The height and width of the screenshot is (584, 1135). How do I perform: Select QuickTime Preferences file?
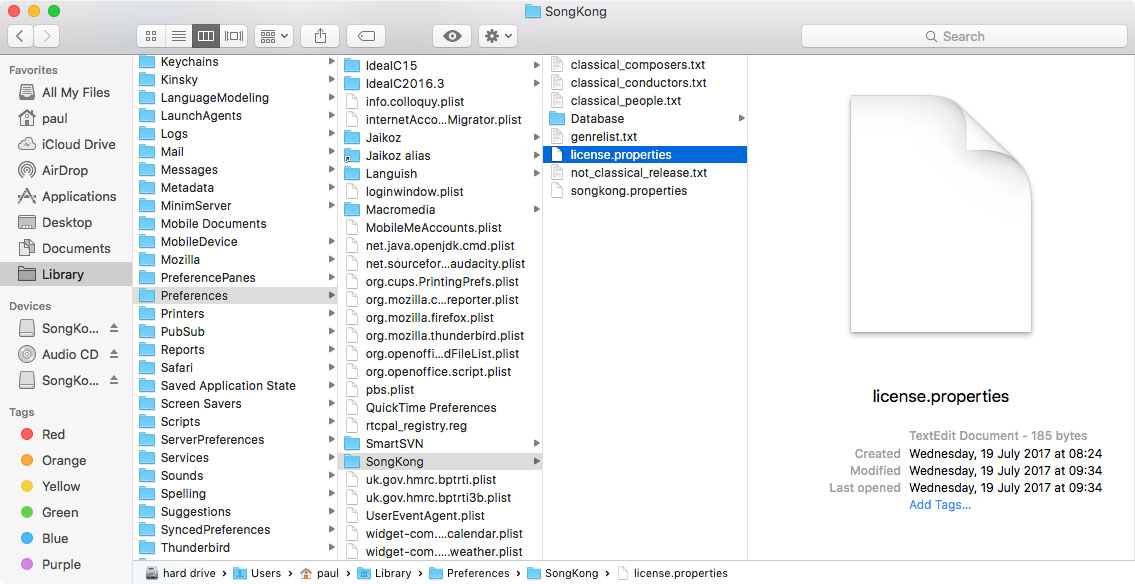pos(440,407)
